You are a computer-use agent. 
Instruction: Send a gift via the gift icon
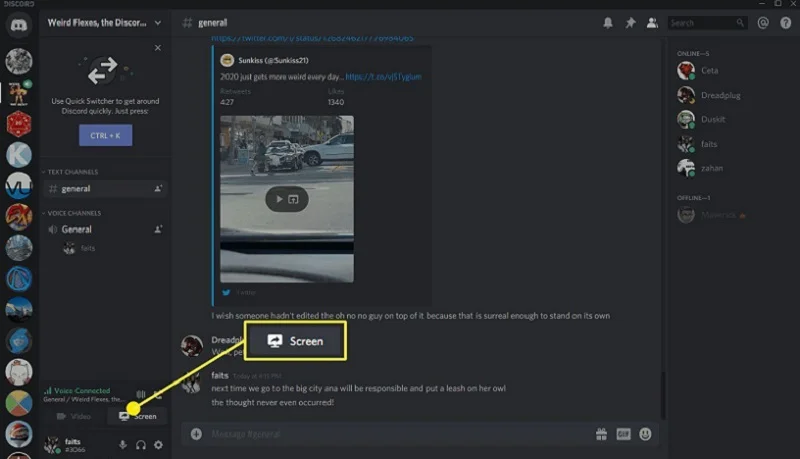tap(602, 434)
